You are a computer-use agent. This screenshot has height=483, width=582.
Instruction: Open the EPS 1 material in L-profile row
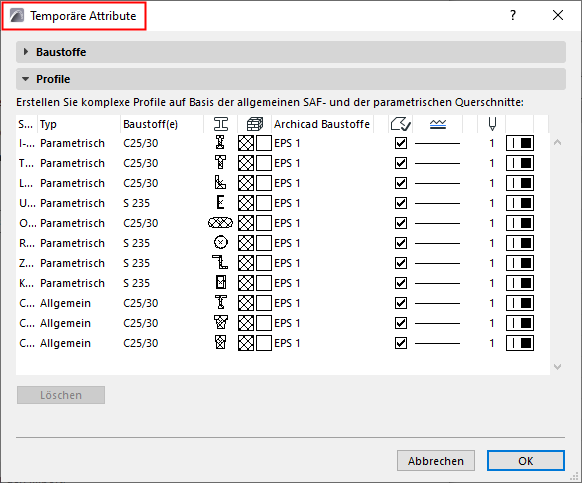287,183
